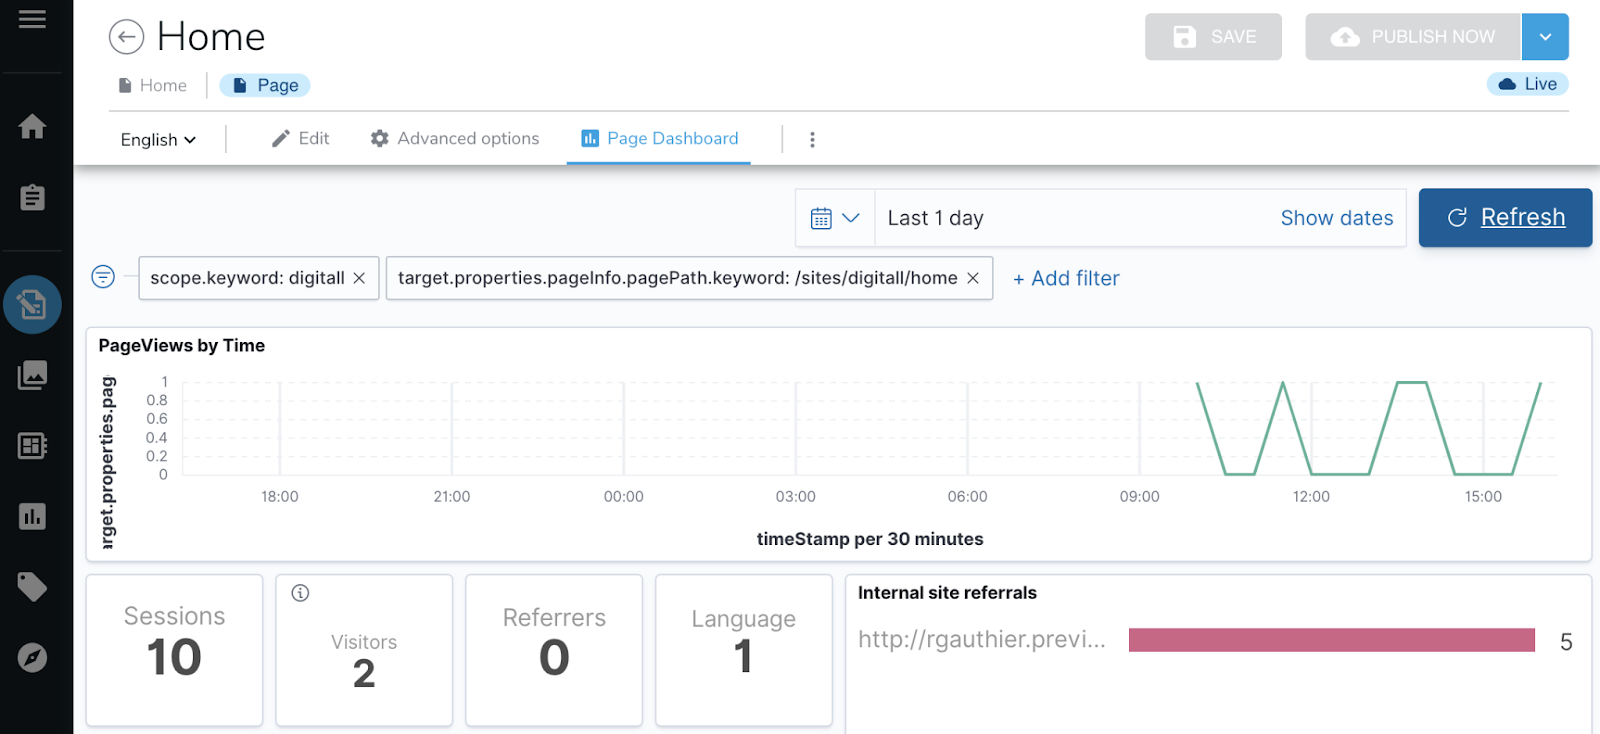Click the home icon in the sidebar
The height and width of the screenshot is (734, 1600).
click(x=32, y=127)
